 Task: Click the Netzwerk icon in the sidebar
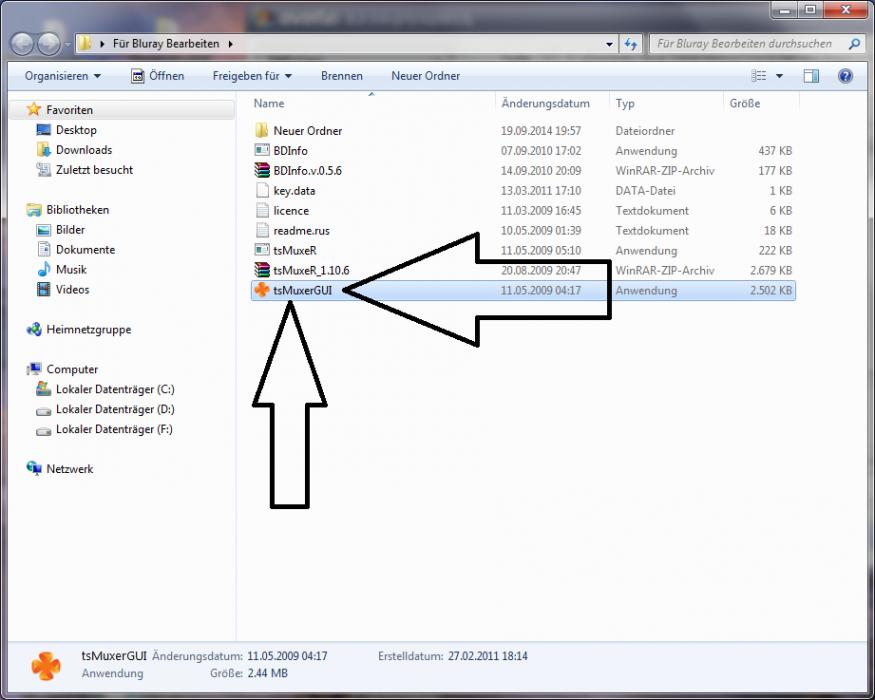[x=34, y=468]
